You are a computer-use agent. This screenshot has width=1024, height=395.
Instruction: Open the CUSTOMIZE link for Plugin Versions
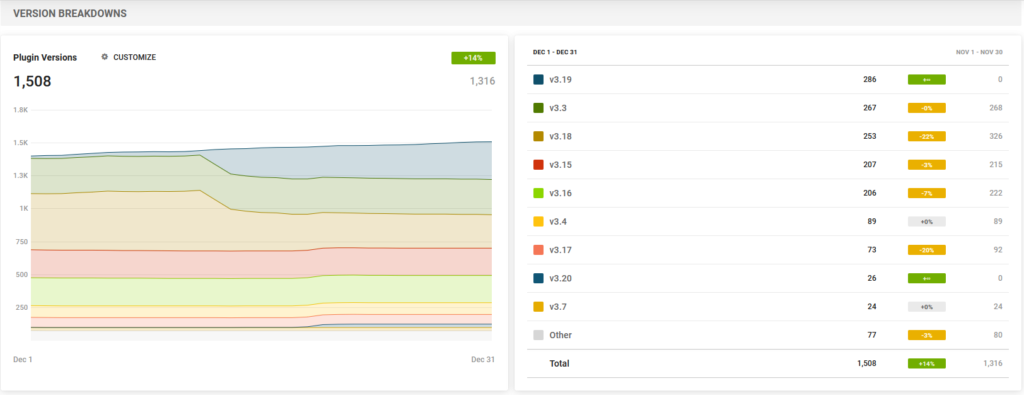pos(135,57)
